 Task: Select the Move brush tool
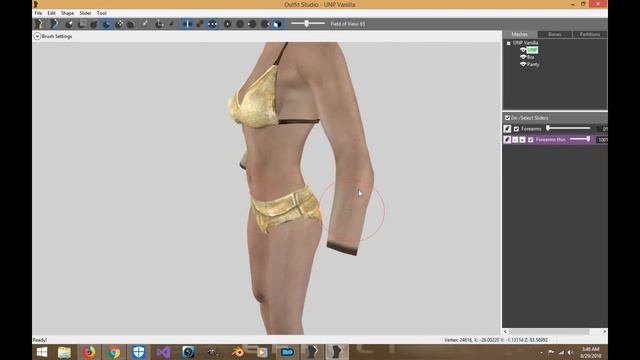[119, 24]
